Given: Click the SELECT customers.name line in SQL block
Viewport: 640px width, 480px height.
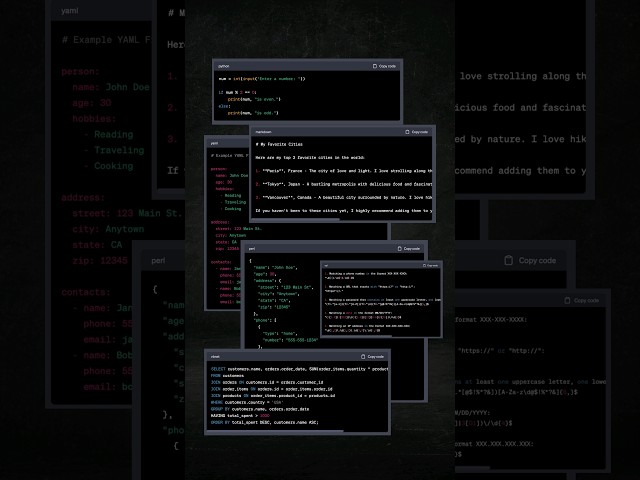Looking at the screenshot, I should 299,369.
